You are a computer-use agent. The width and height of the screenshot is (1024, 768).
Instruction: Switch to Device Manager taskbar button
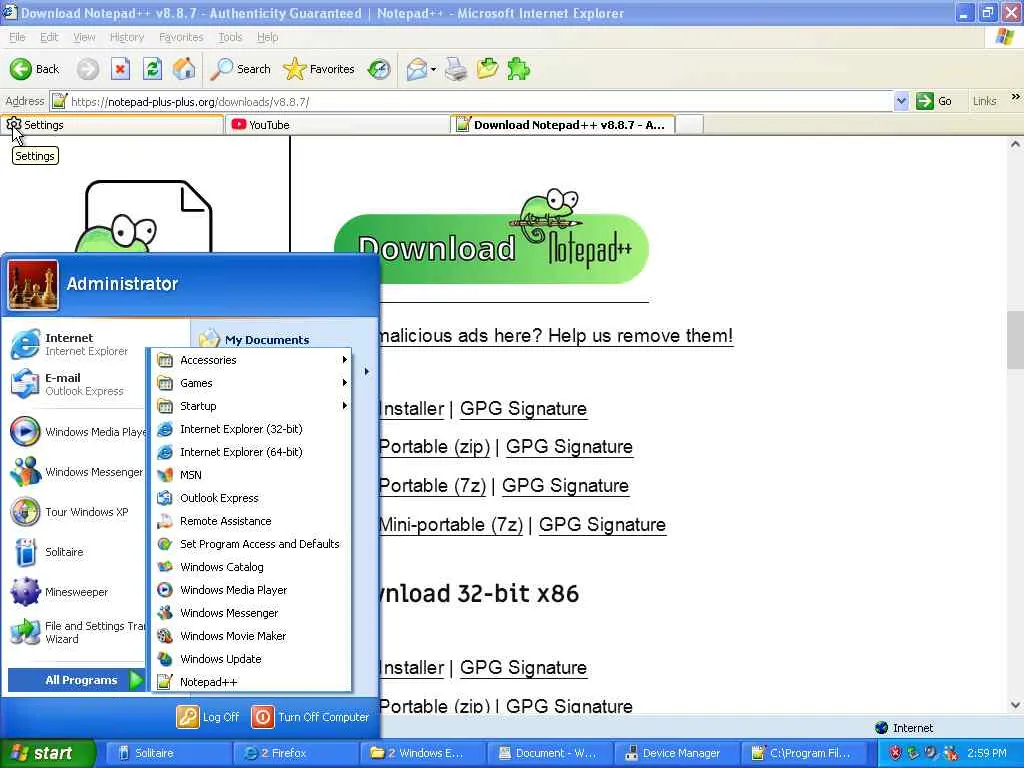coord(677,753)
